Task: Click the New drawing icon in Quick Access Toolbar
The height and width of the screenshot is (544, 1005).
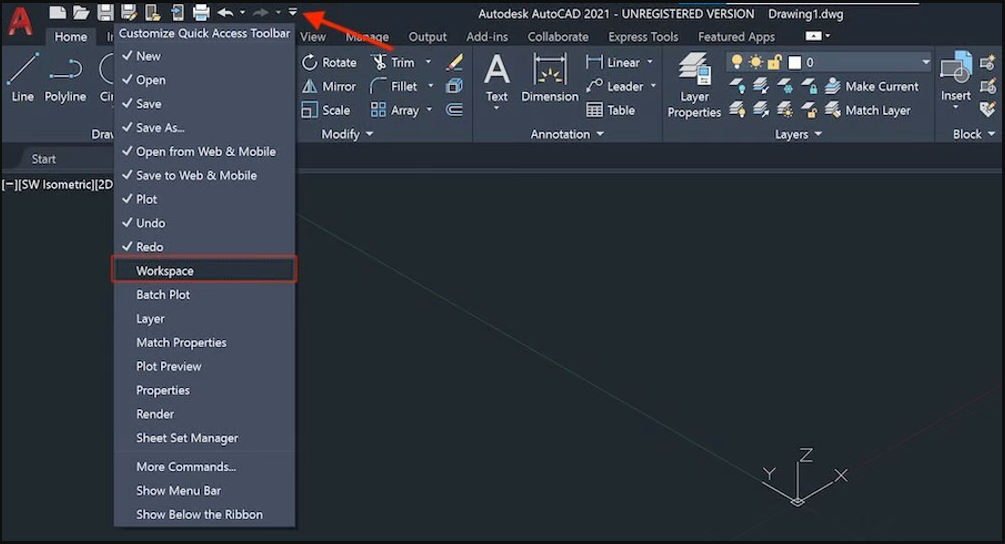Action: click(57, 12)
